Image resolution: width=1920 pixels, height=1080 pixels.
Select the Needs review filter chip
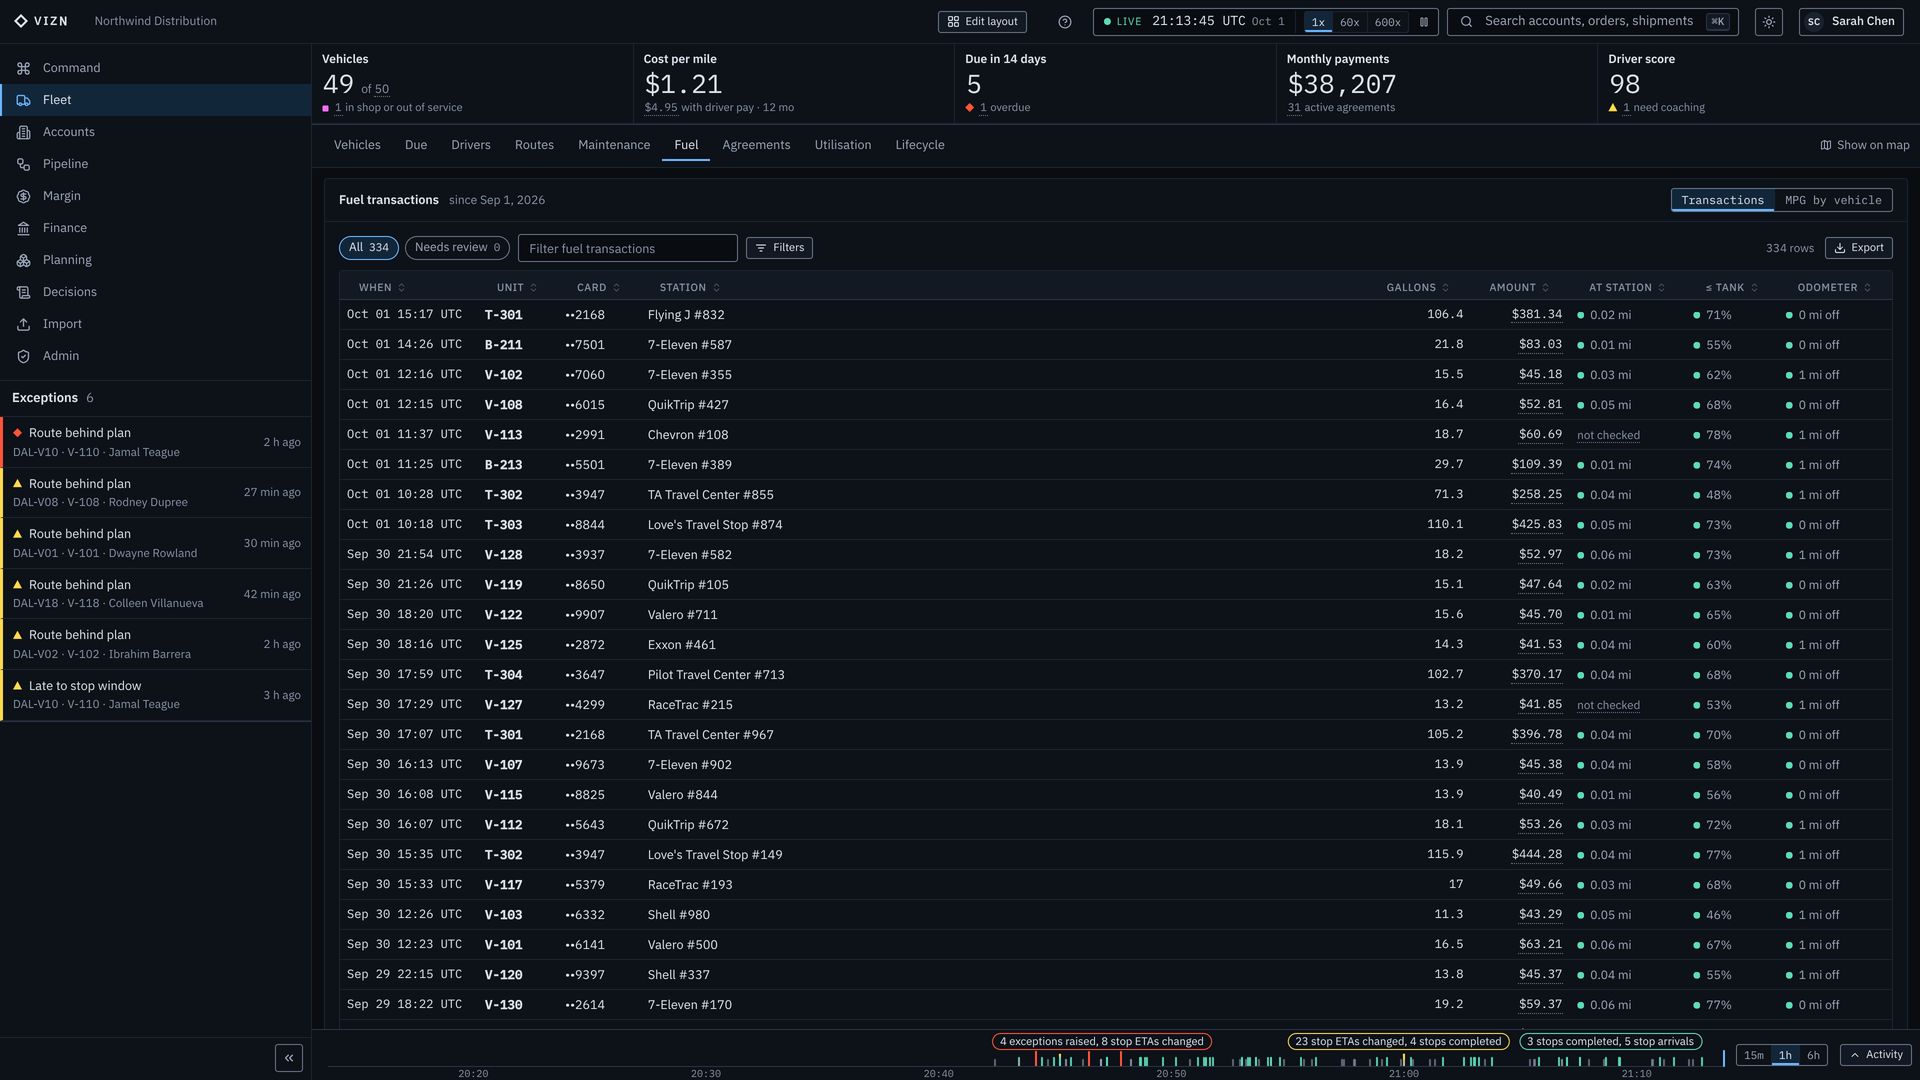pyautogui.click(x=457, y=248)
